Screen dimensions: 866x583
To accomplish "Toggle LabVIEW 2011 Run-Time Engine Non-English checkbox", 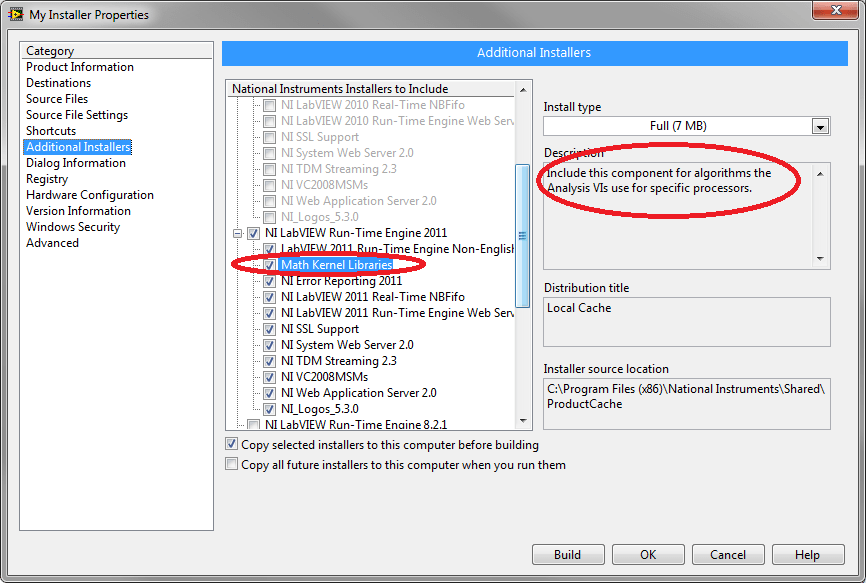I will [270, 249].
